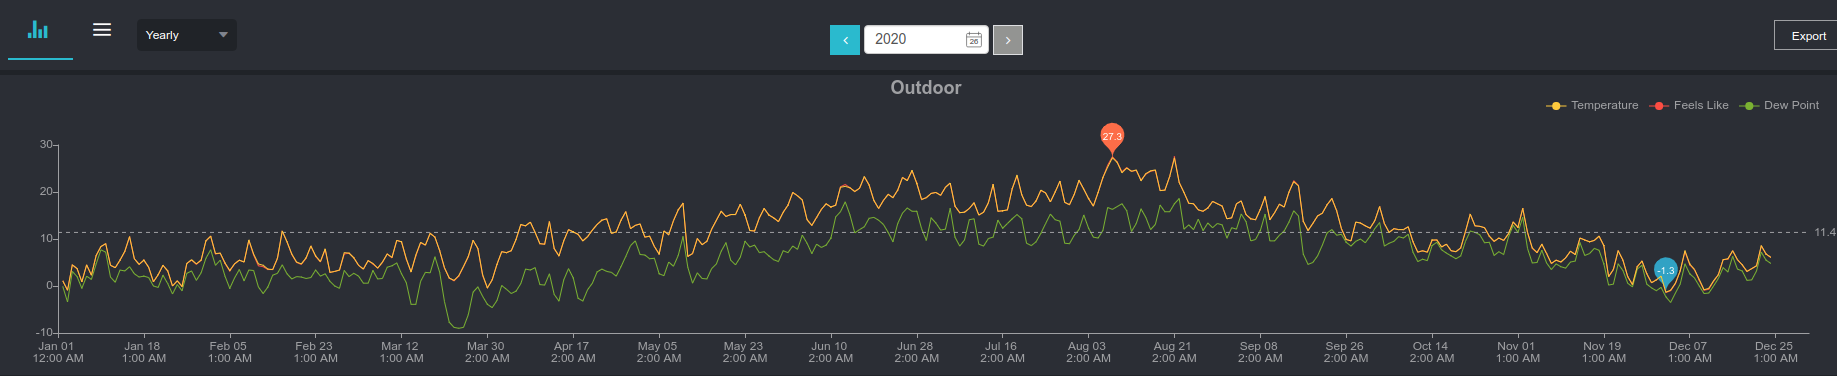Click the Apr 17 2:00 AM axis label
The height and width of the screenshot is (376, 1837).
click(573, 352)
